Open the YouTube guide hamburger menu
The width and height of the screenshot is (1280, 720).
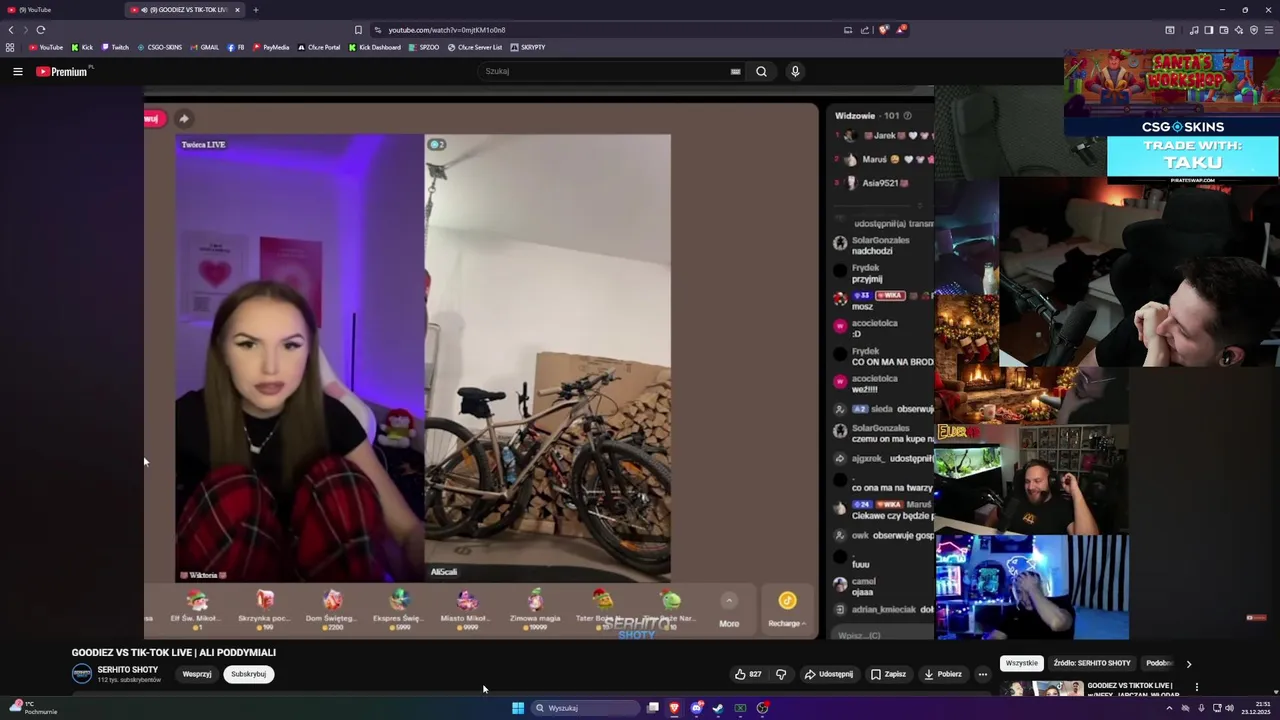click(x=17, y=71)
